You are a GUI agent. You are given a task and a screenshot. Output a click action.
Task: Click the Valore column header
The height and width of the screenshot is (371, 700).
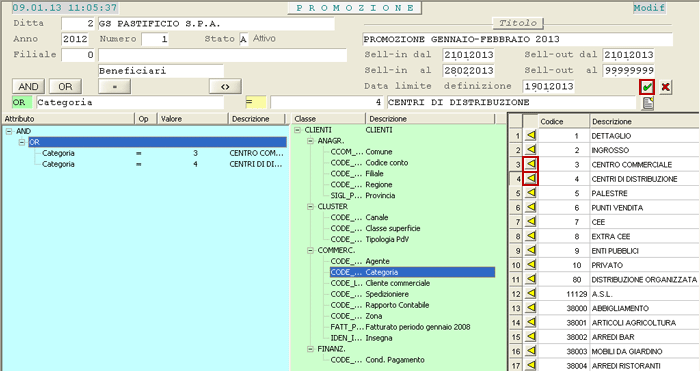coord(192,119)
